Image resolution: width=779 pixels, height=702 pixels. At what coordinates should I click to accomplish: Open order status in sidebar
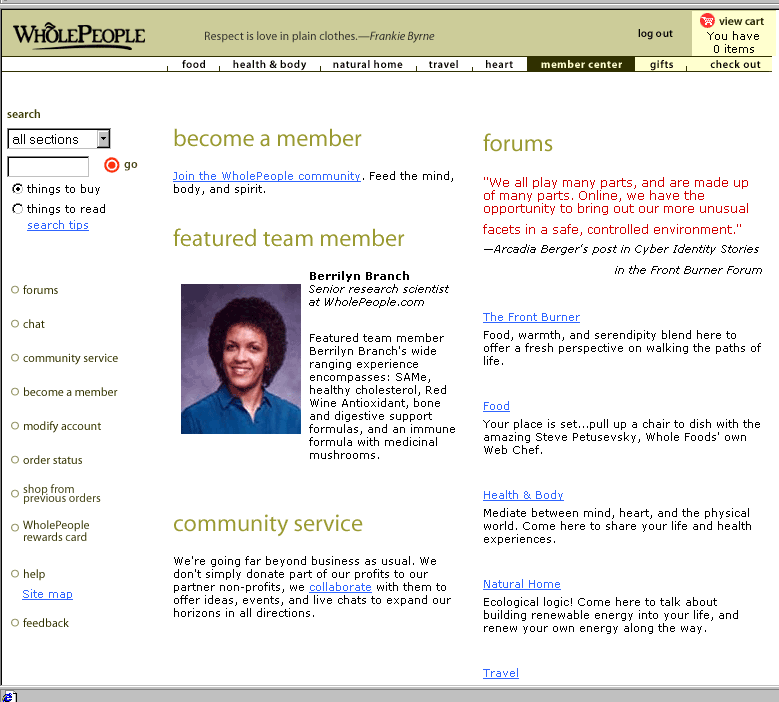[53, 460]
